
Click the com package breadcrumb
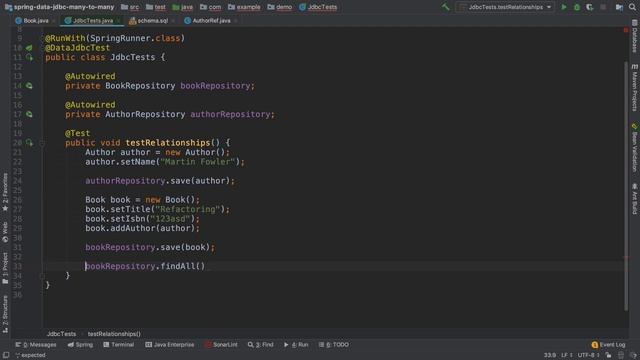point(210,7)
